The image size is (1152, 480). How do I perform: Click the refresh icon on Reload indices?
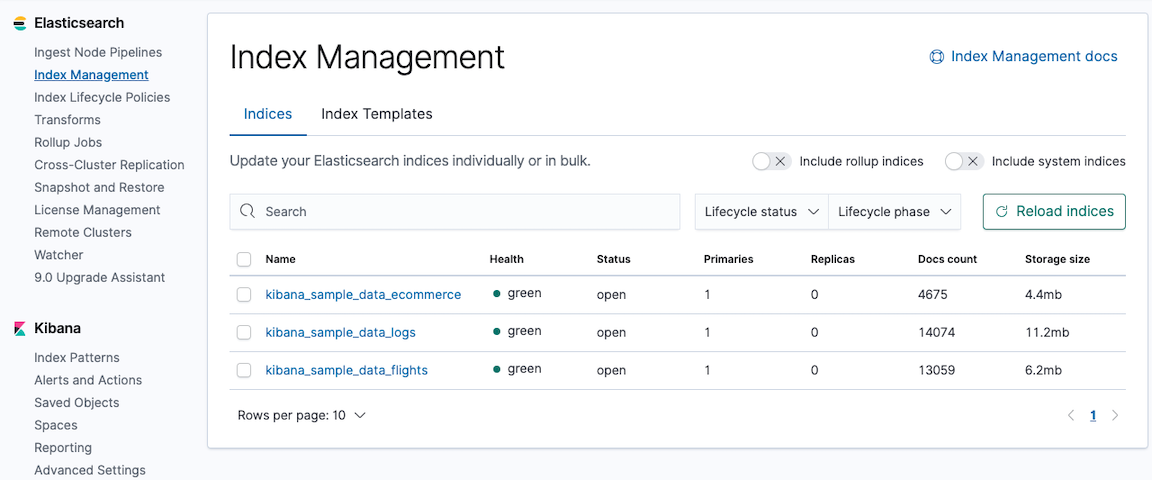click(1001, 212)
